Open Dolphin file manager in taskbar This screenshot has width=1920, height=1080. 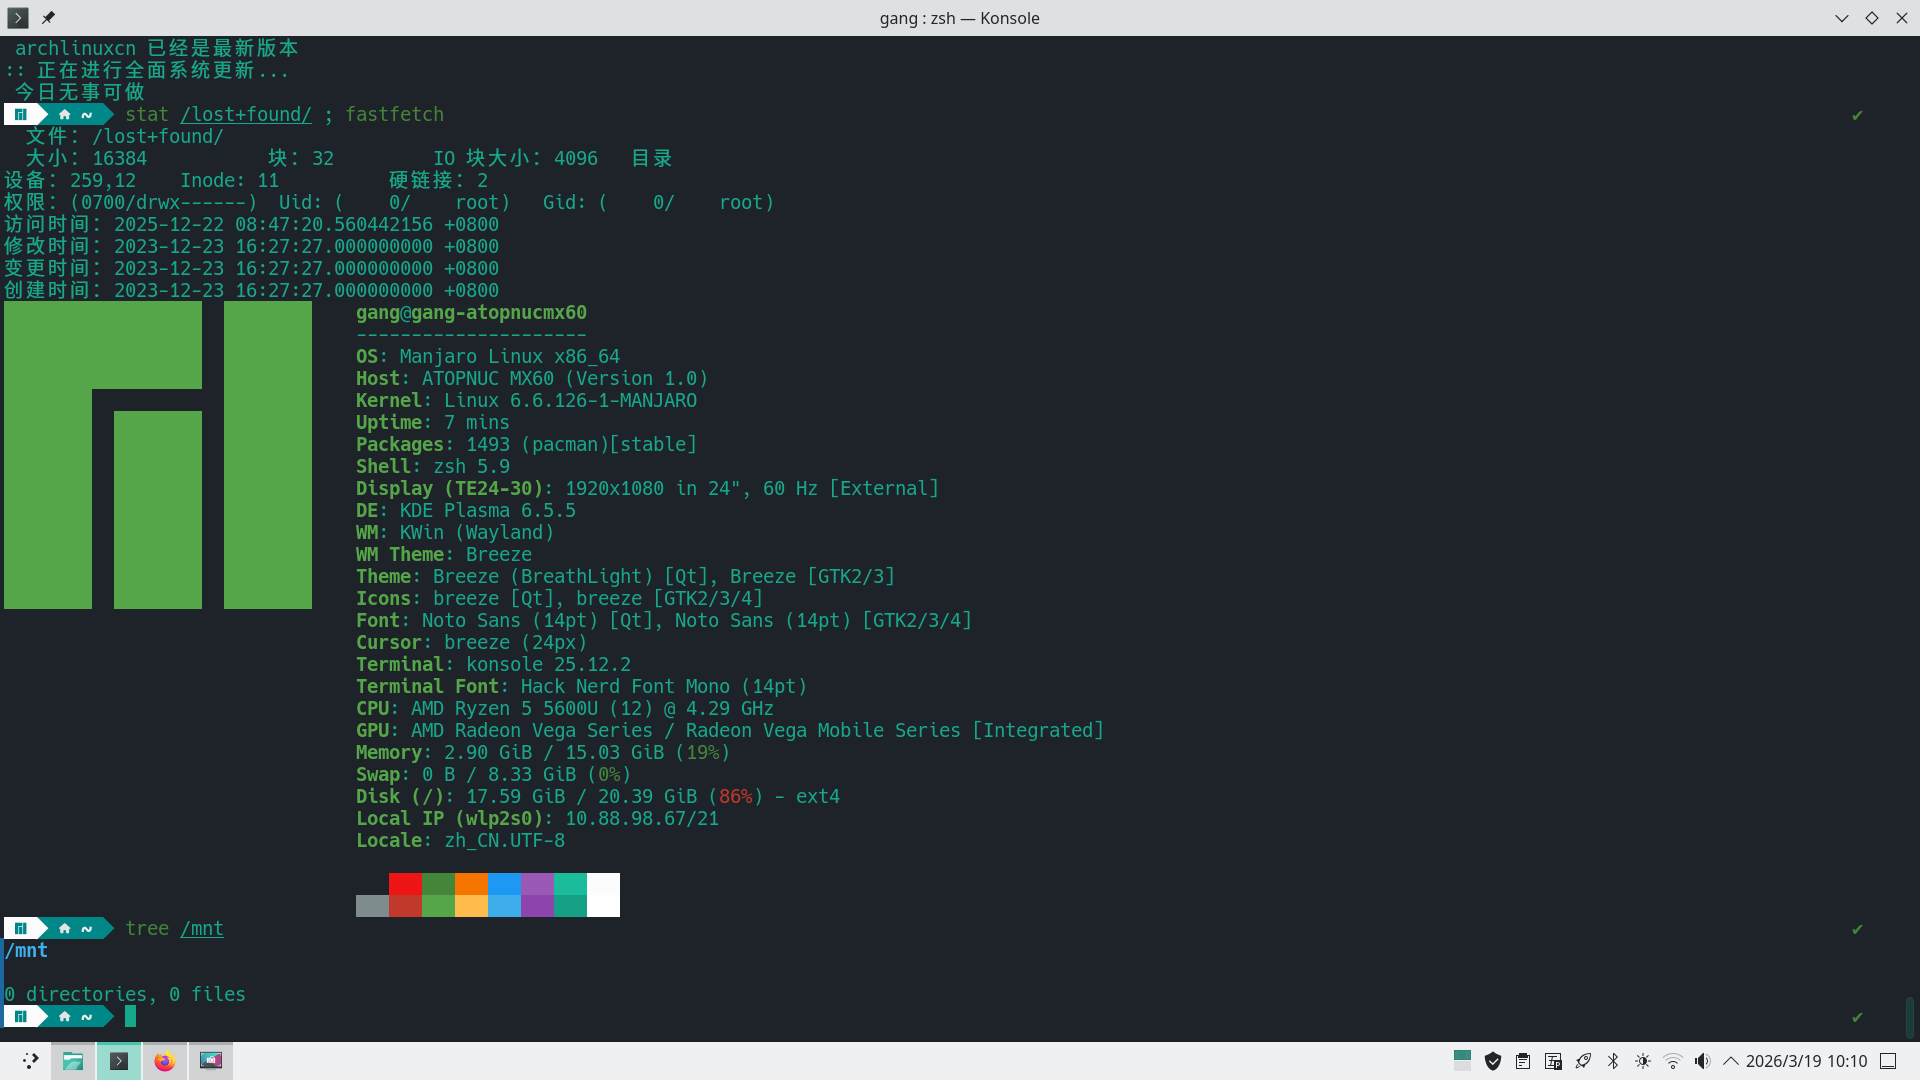tap(73, 1061)
